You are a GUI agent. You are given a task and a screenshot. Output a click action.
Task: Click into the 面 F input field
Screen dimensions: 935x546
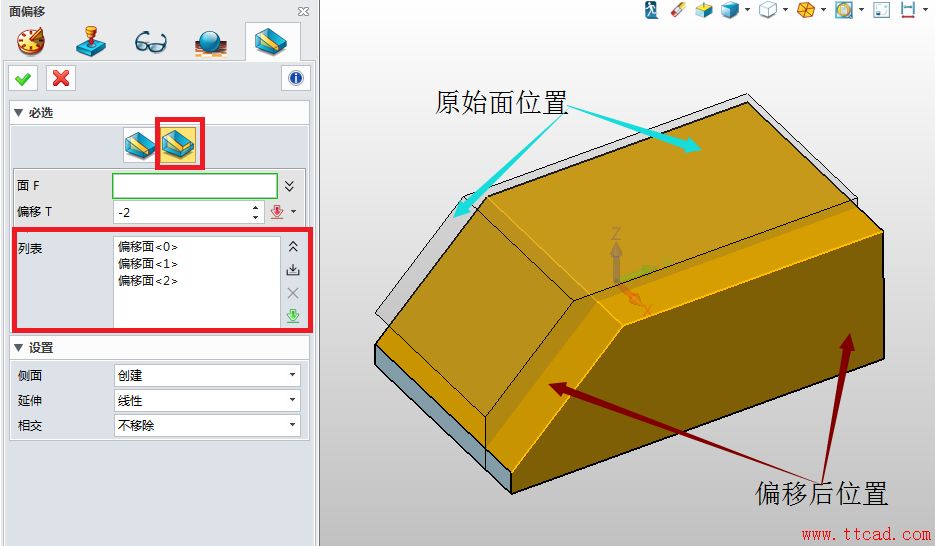[x=194, y=186]
